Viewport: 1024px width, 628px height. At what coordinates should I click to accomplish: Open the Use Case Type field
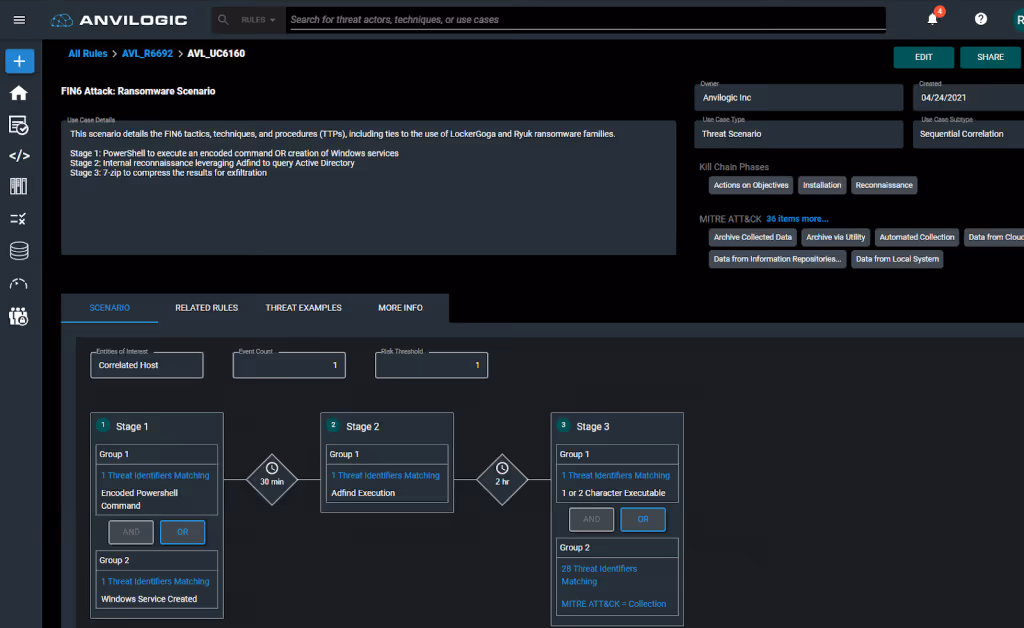pos(799,134)
